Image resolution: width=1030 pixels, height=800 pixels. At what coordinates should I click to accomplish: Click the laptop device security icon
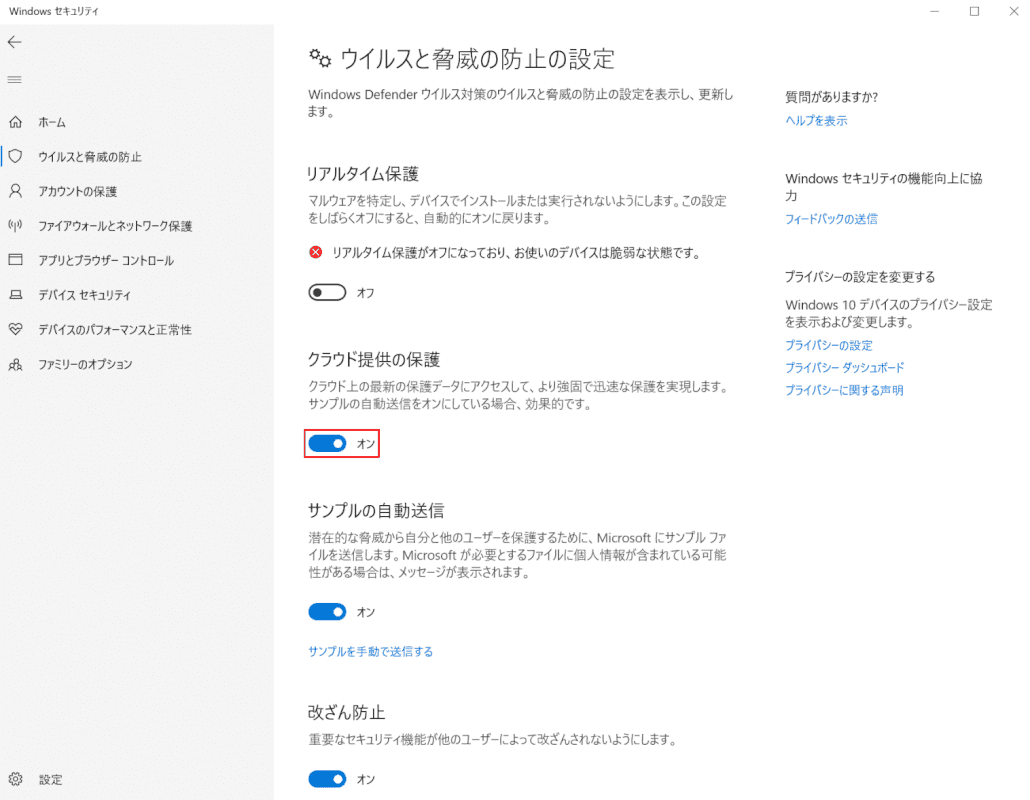15,295
